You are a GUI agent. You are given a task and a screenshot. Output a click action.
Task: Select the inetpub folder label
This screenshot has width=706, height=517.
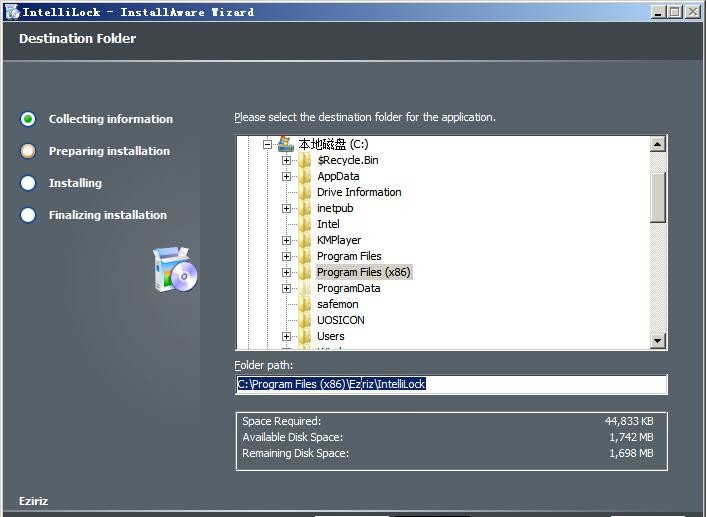point(335,208)
